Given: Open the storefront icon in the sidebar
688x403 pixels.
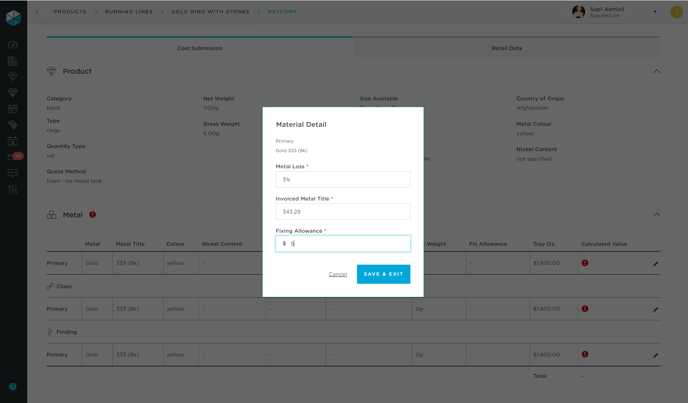Looking at the screenshot, I should pos(13,108).
